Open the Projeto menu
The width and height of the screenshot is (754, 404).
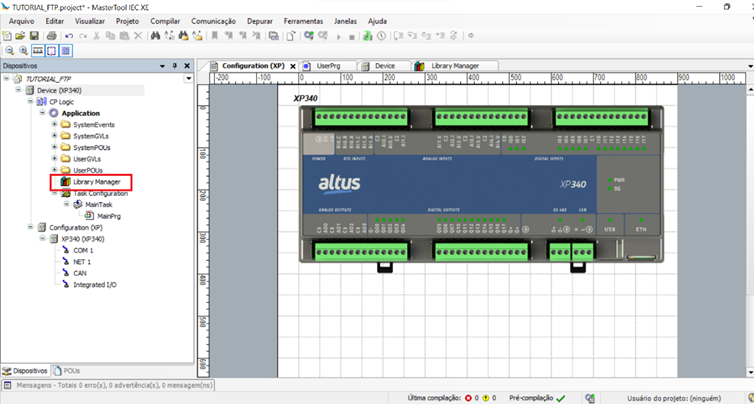tap(127, 21)
